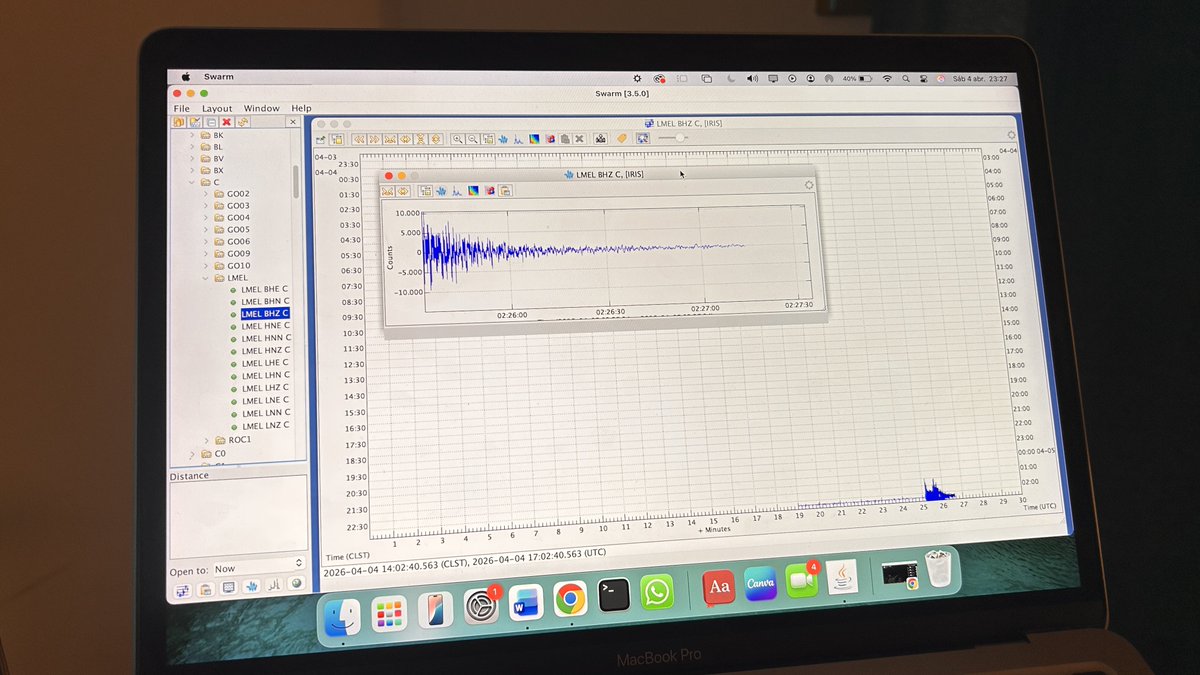1200x675 pixels.
Task: Click the red X remove source icon
Action: pyautogui.click(x=227, y=122)
